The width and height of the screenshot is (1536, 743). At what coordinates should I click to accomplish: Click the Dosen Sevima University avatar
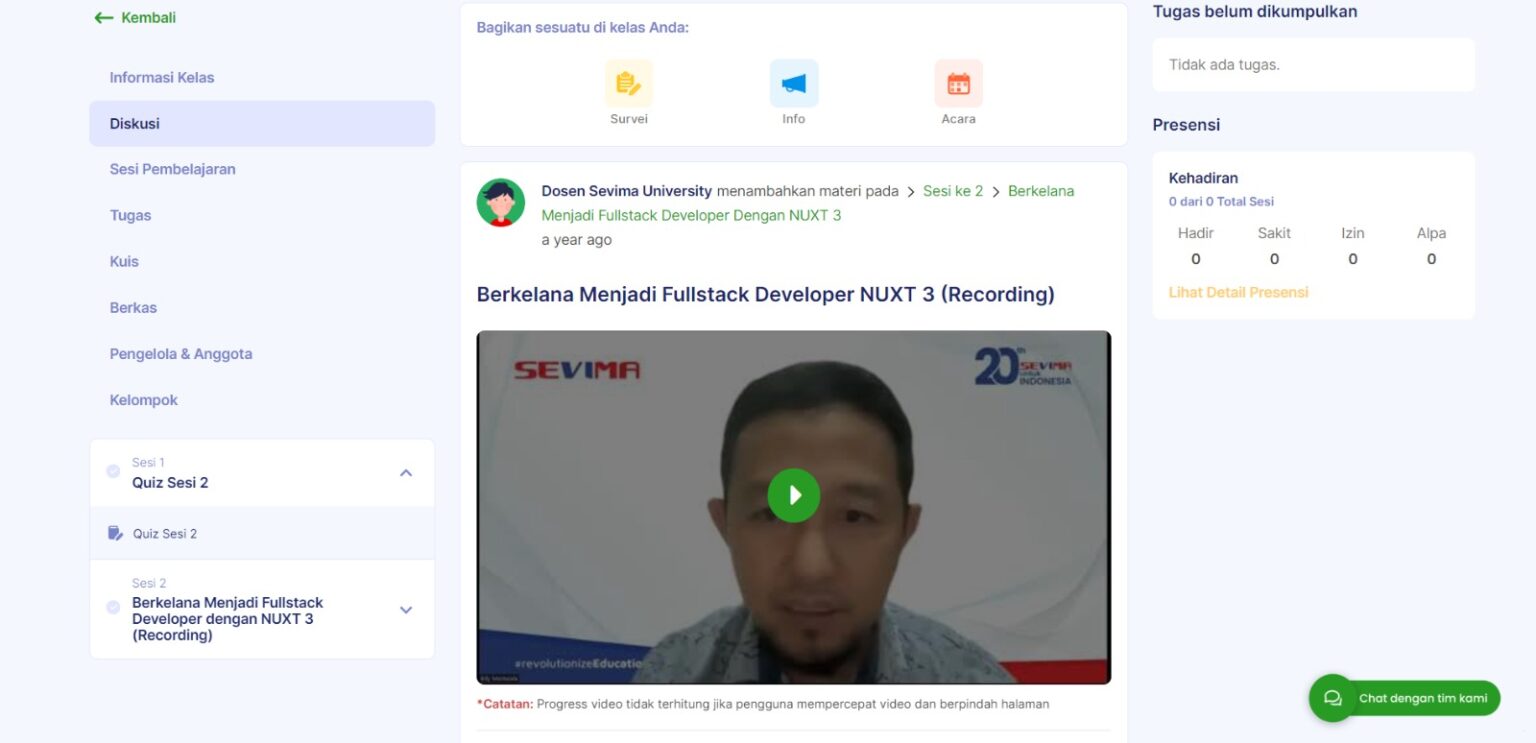point(500,202)
